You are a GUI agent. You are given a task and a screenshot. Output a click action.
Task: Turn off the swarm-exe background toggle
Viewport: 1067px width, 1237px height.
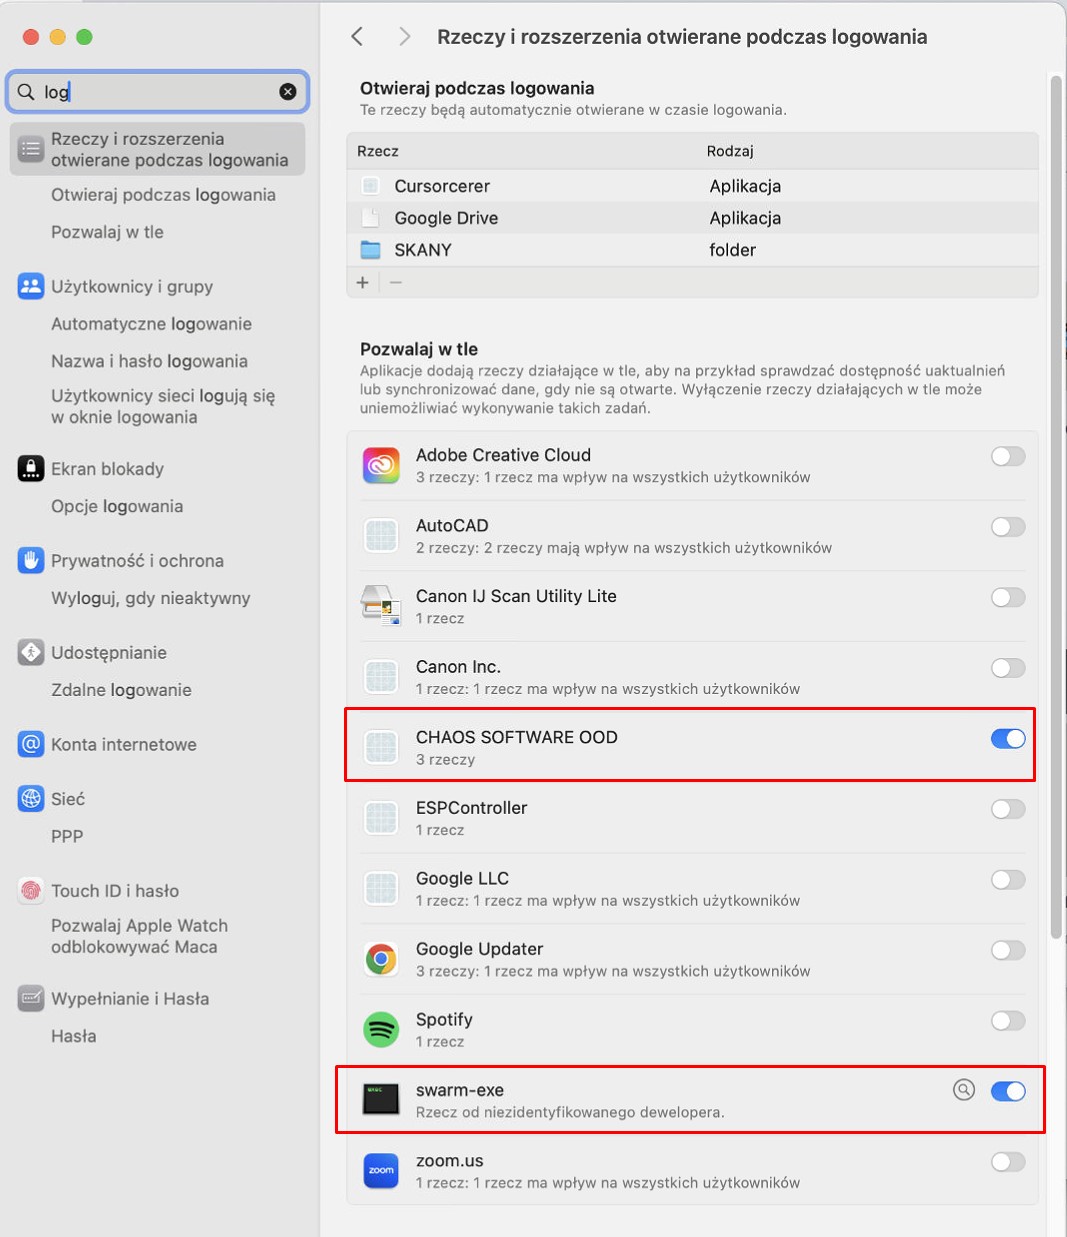[x=1008, y=1091]
